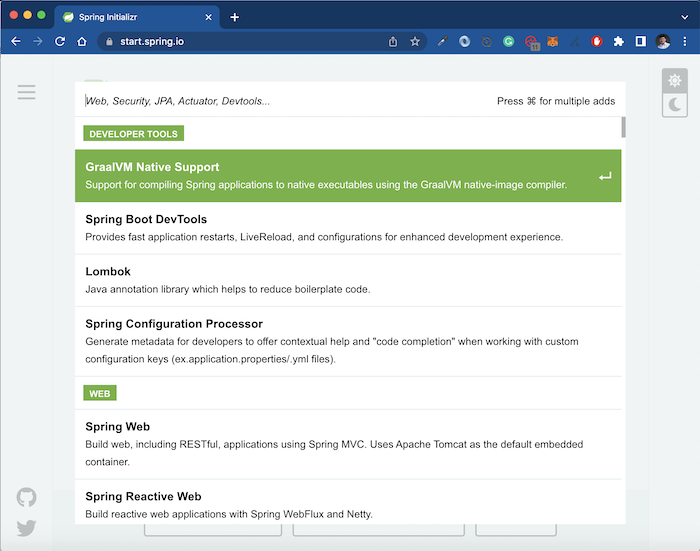The image size is (700, 551).
Task: Go forward using browser forward arrow
Action: [x=38, y=42]
